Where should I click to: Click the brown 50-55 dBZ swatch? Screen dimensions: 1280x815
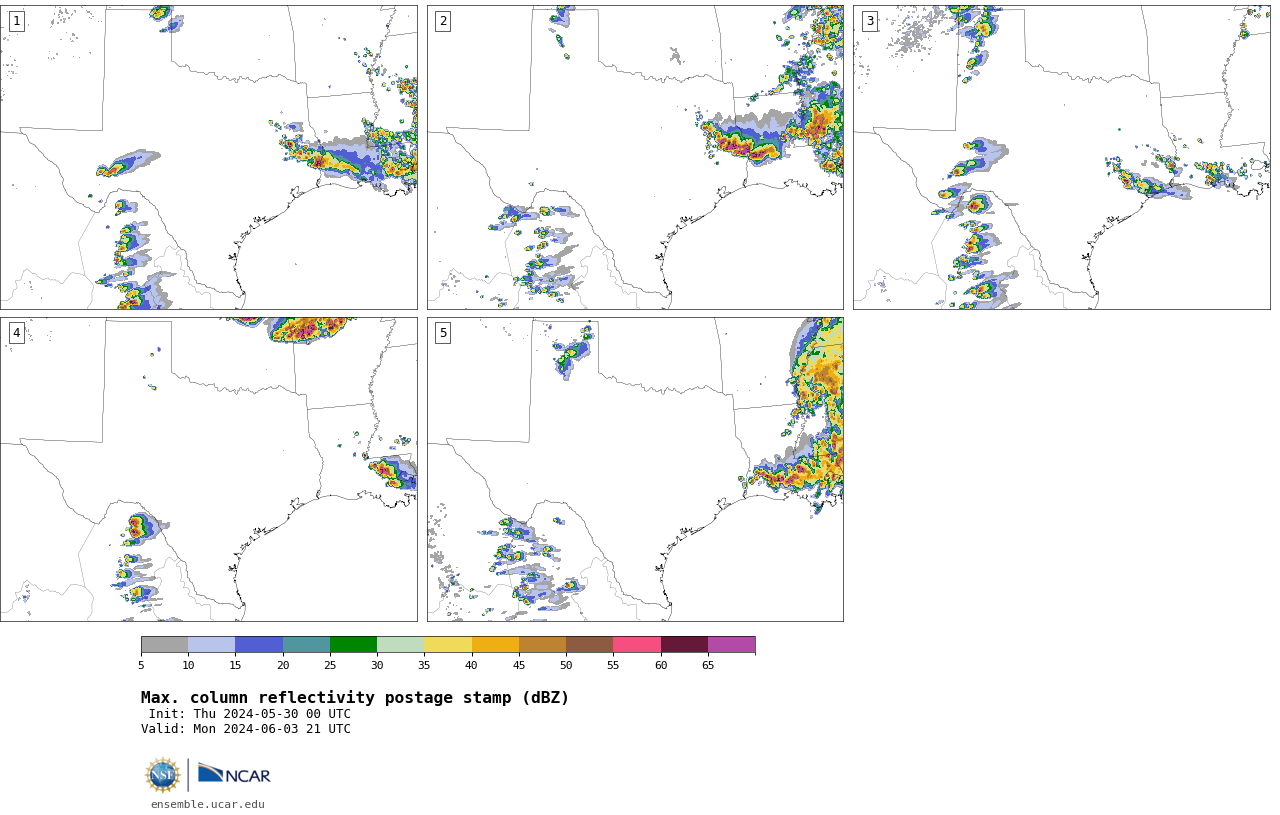coord(589,645)
